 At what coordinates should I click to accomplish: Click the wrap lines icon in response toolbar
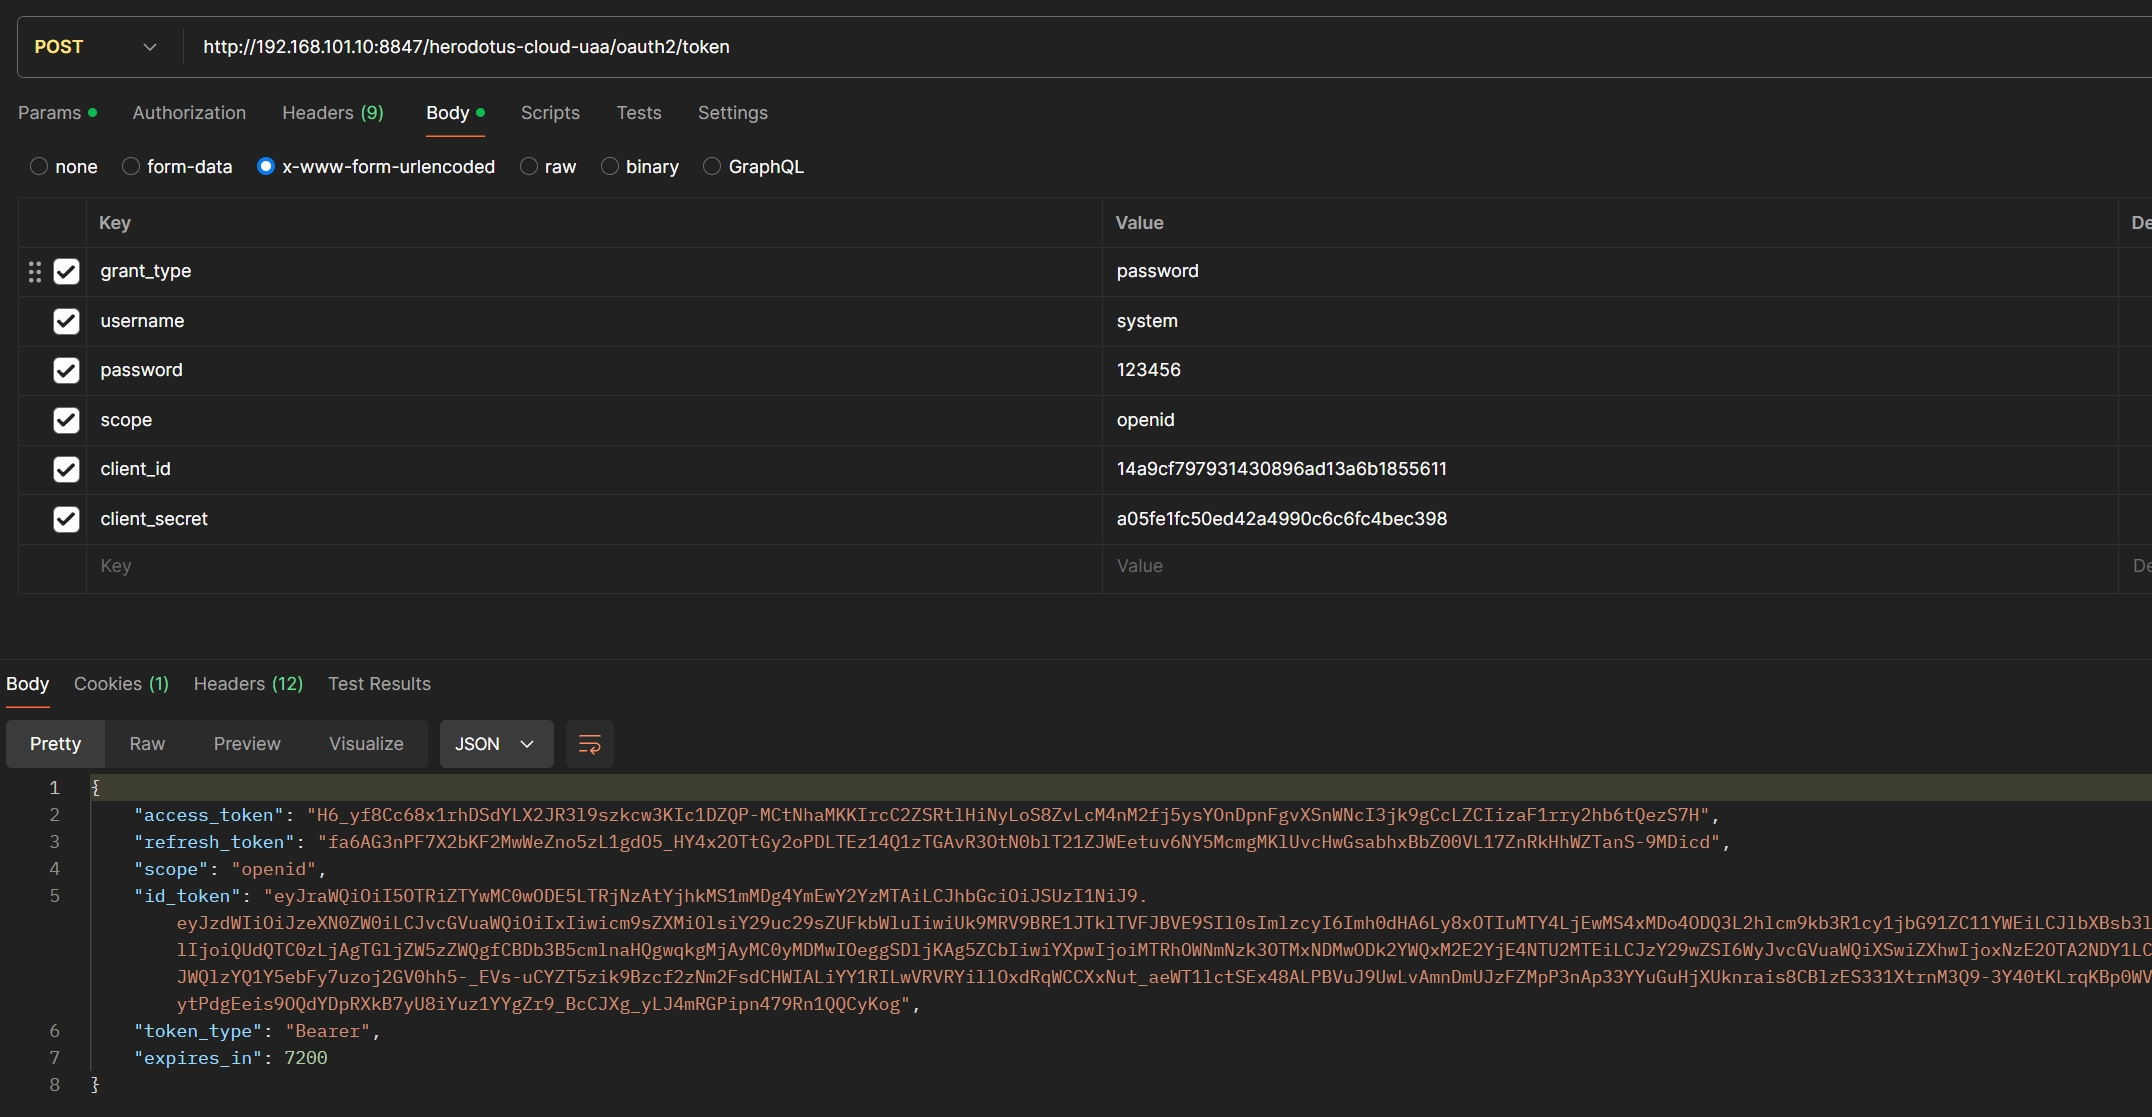589,744
